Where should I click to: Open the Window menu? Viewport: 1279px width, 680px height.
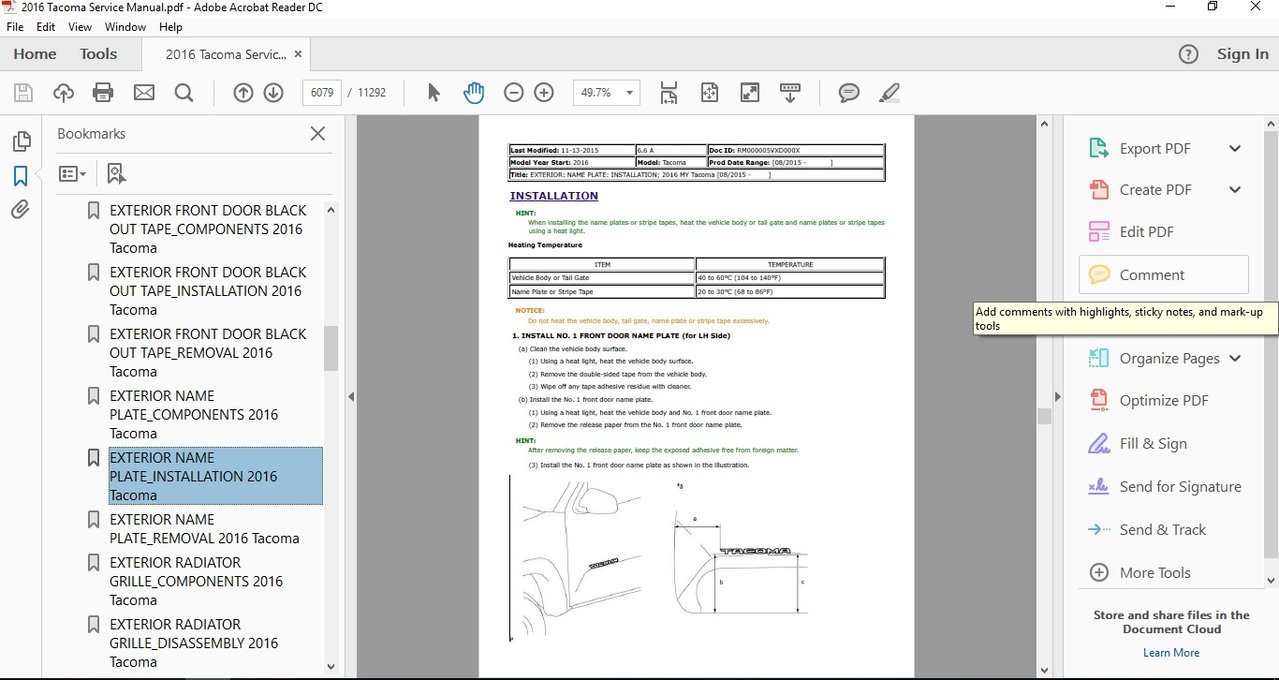tap(125, 27)
